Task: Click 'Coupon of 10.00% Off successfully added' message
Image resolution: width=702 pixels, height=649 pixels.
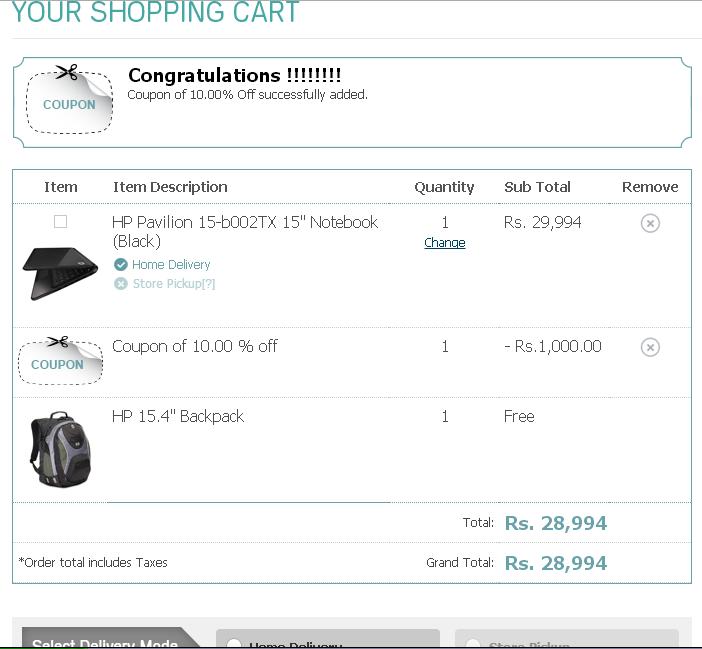Action: tap(248, 95)
